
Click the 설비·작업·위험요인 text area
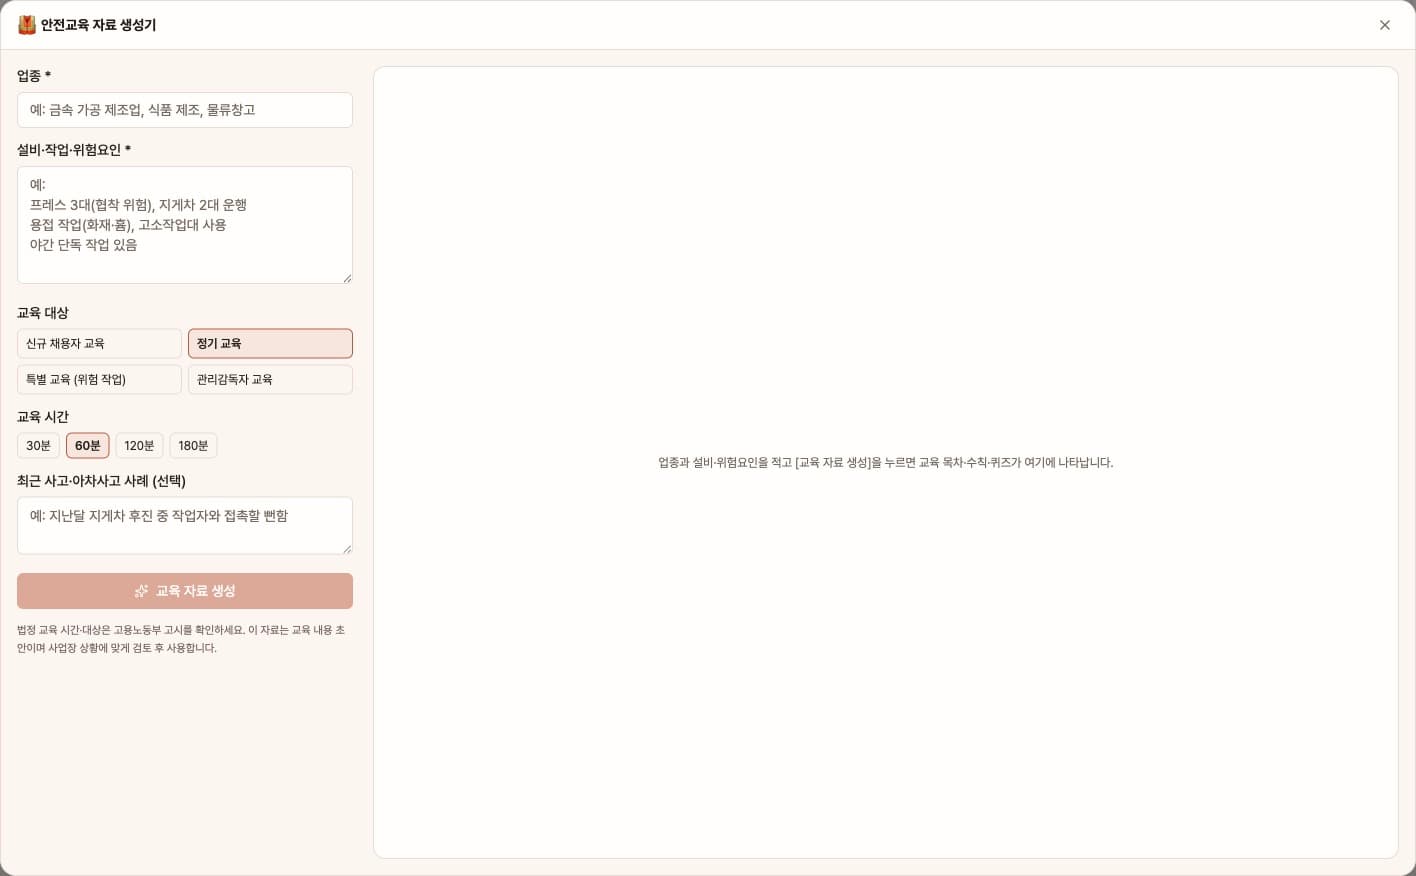(x=185, y=225)
